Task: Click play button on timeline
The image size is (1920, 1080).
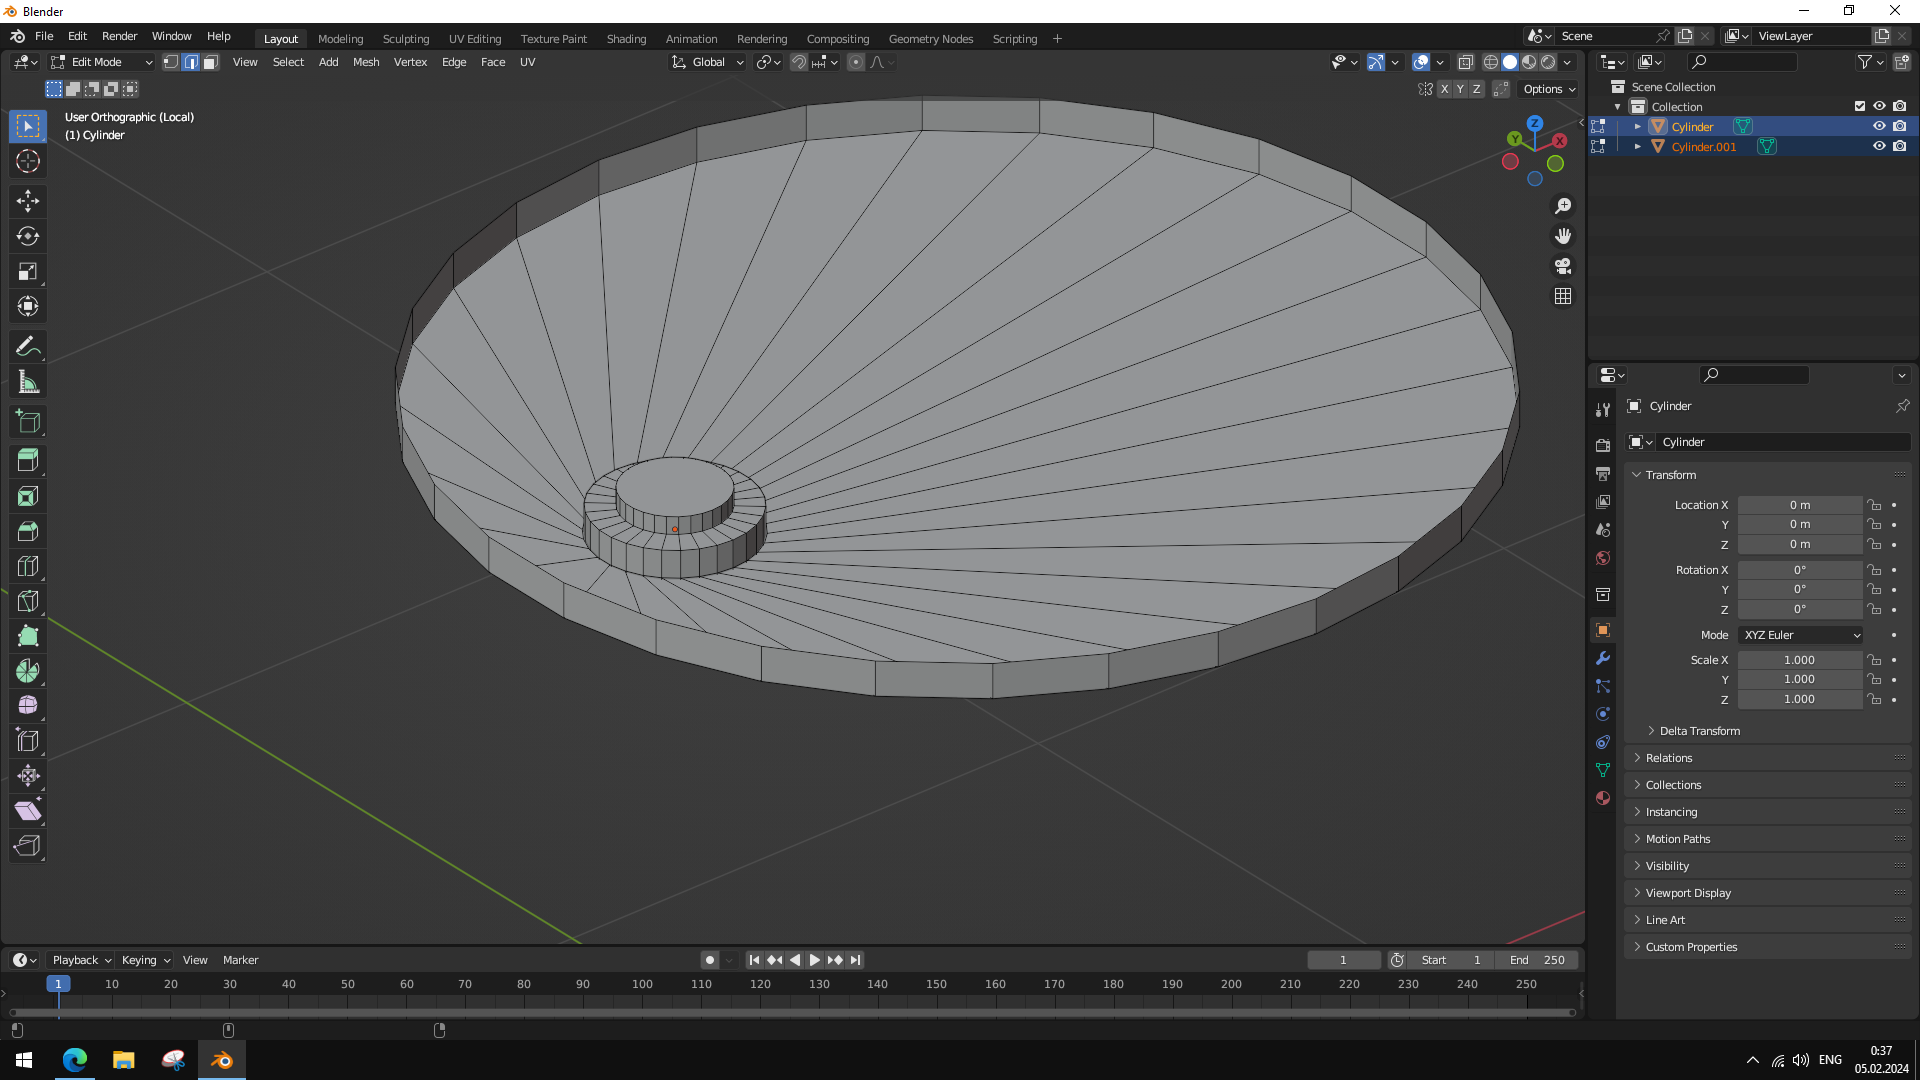Action: coord(814,959)
